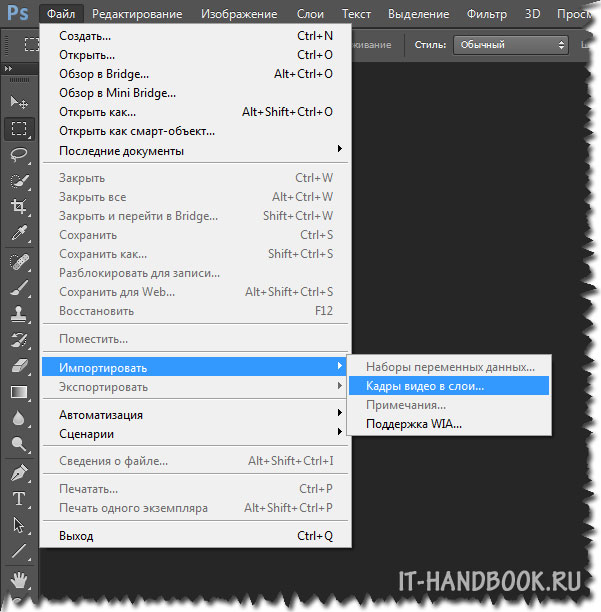
Task: Choose Выход to quit Photoshop
Action: [x=195, y=536]
